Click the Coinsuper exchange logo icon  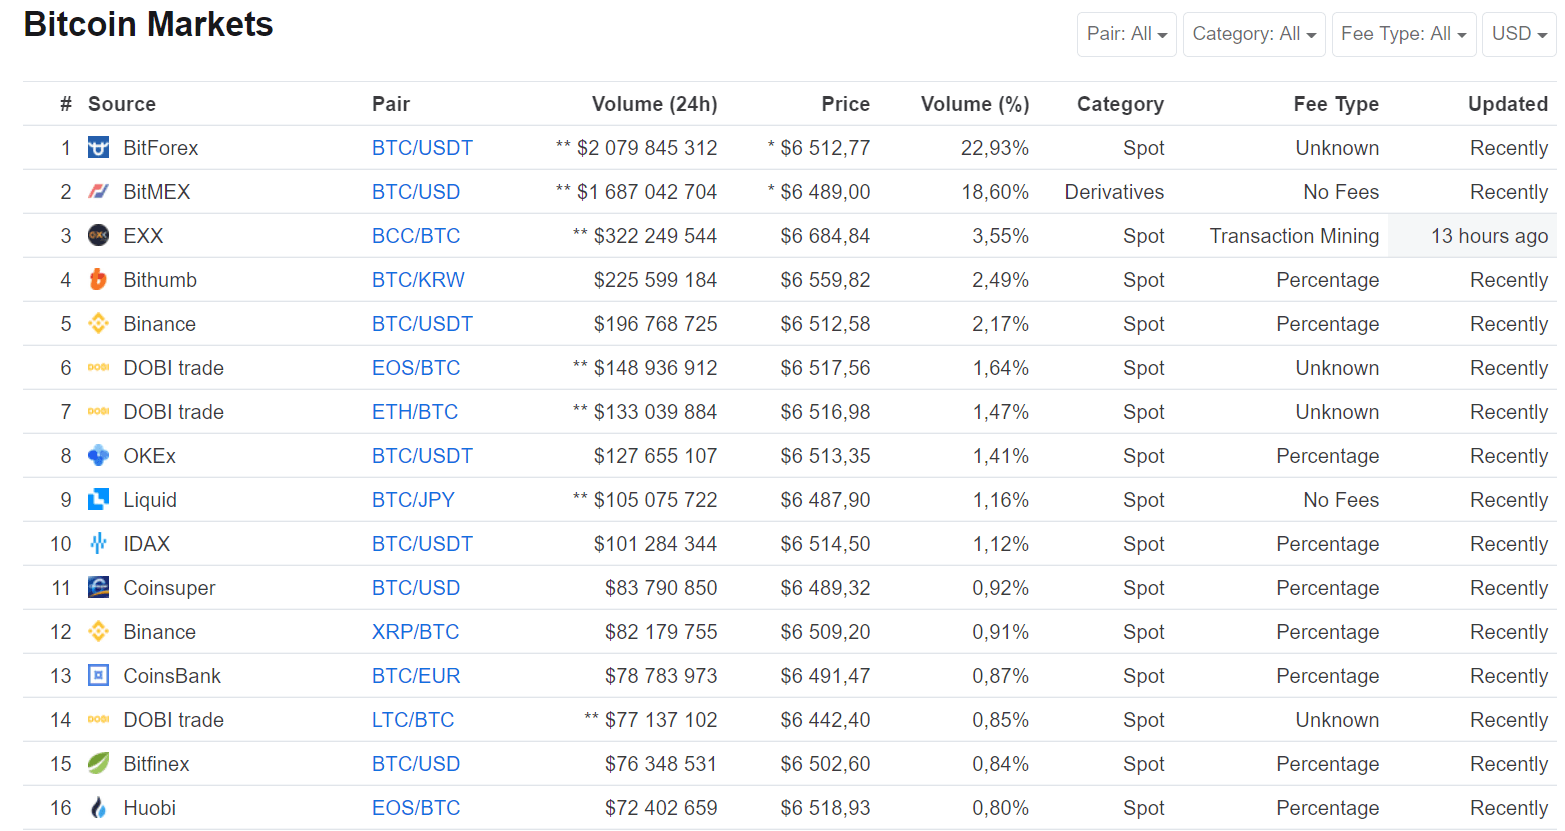(98, 588)
